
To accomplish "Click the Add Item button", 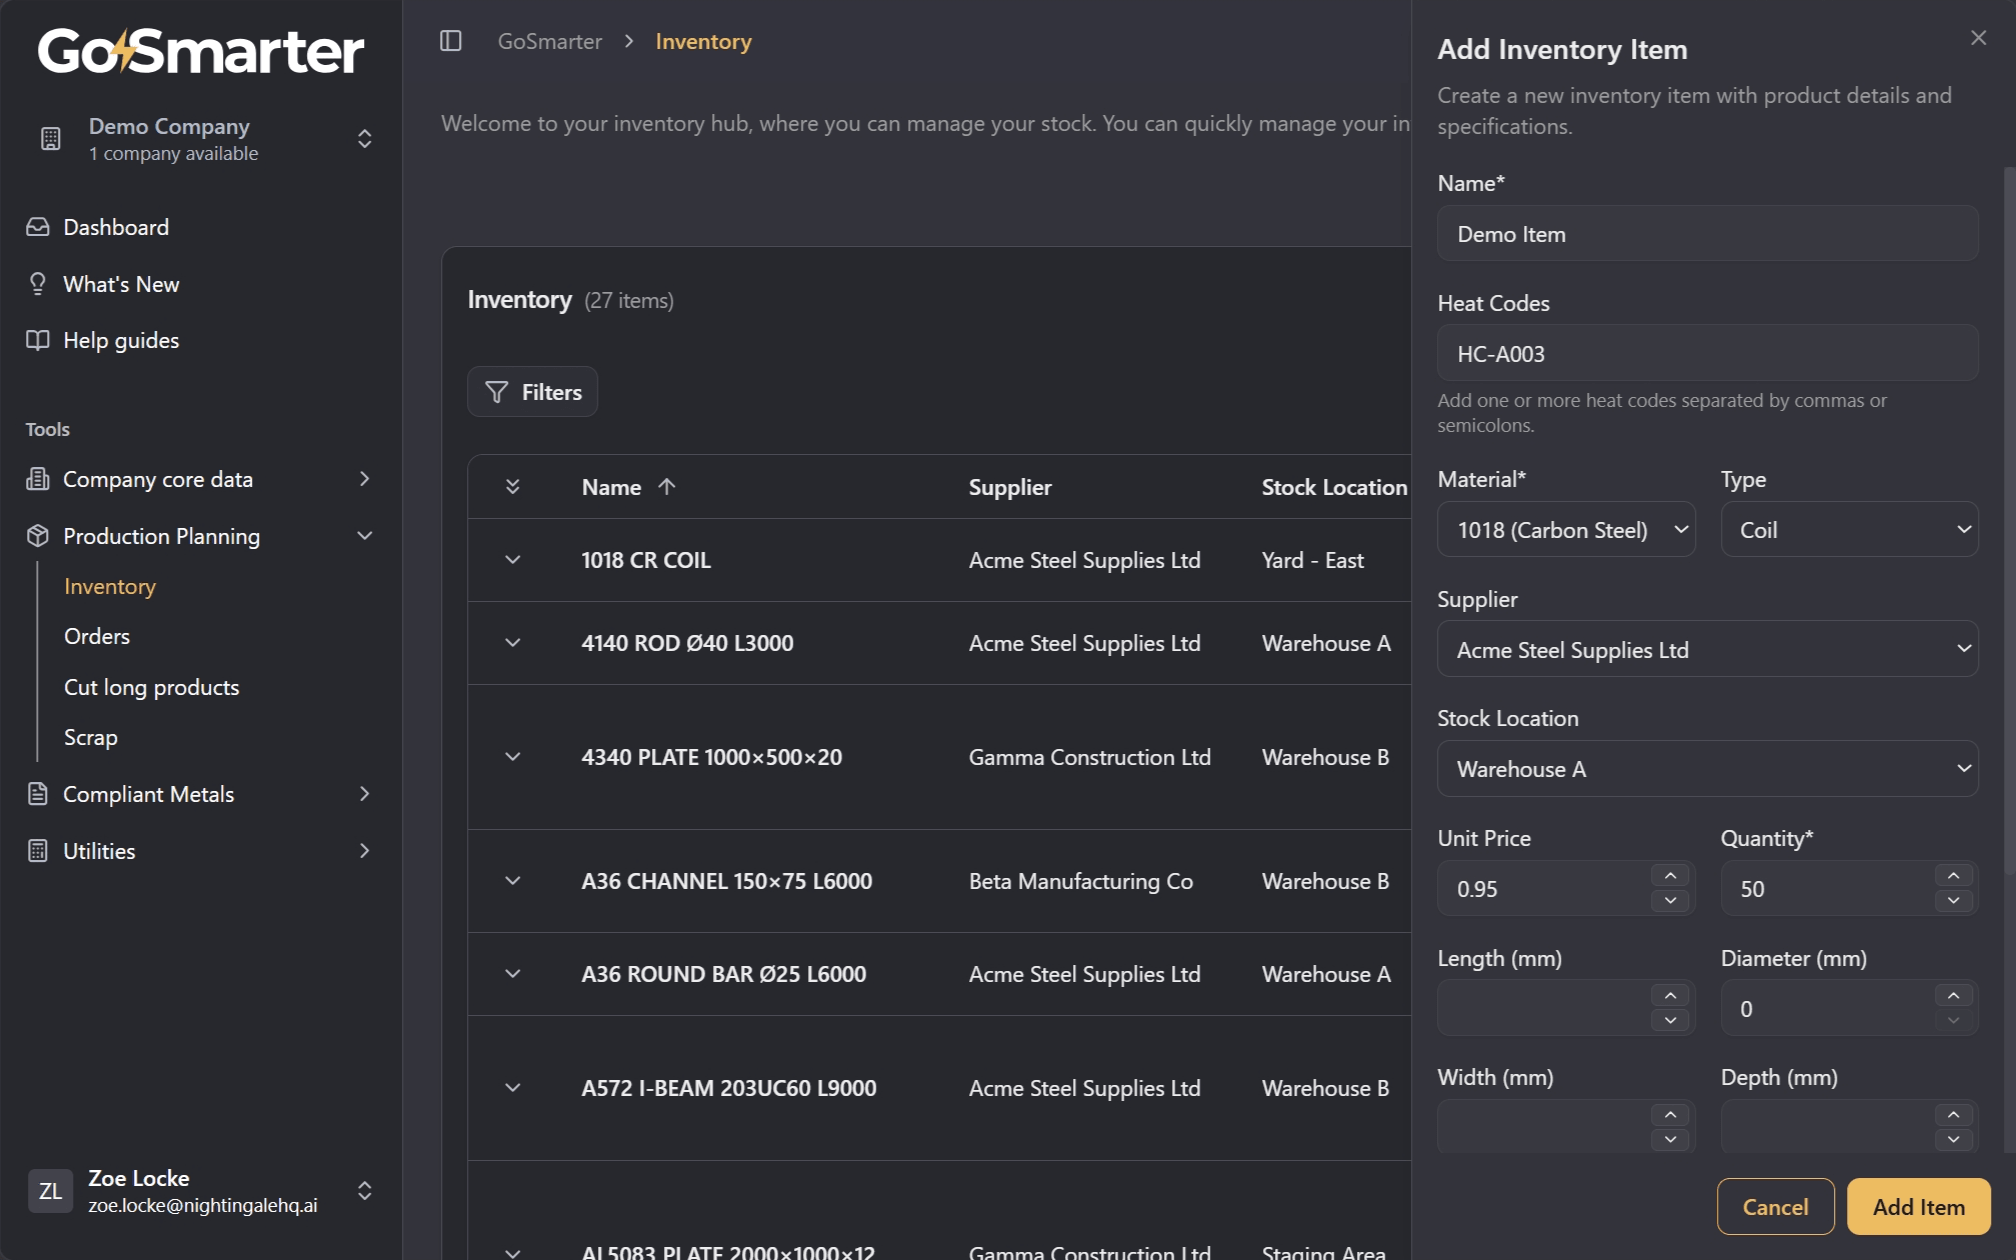I will coord(1918,1207).
